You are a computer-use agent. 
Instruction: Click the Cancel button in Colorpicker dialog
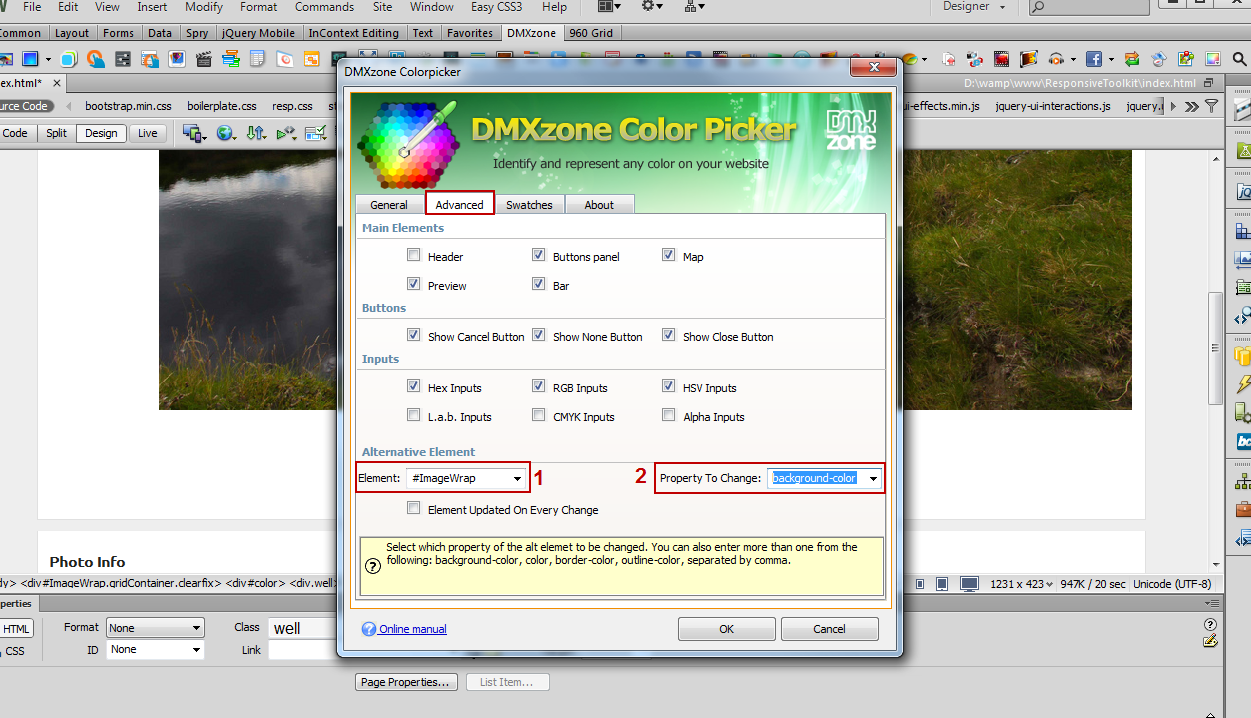pos(829,629)
